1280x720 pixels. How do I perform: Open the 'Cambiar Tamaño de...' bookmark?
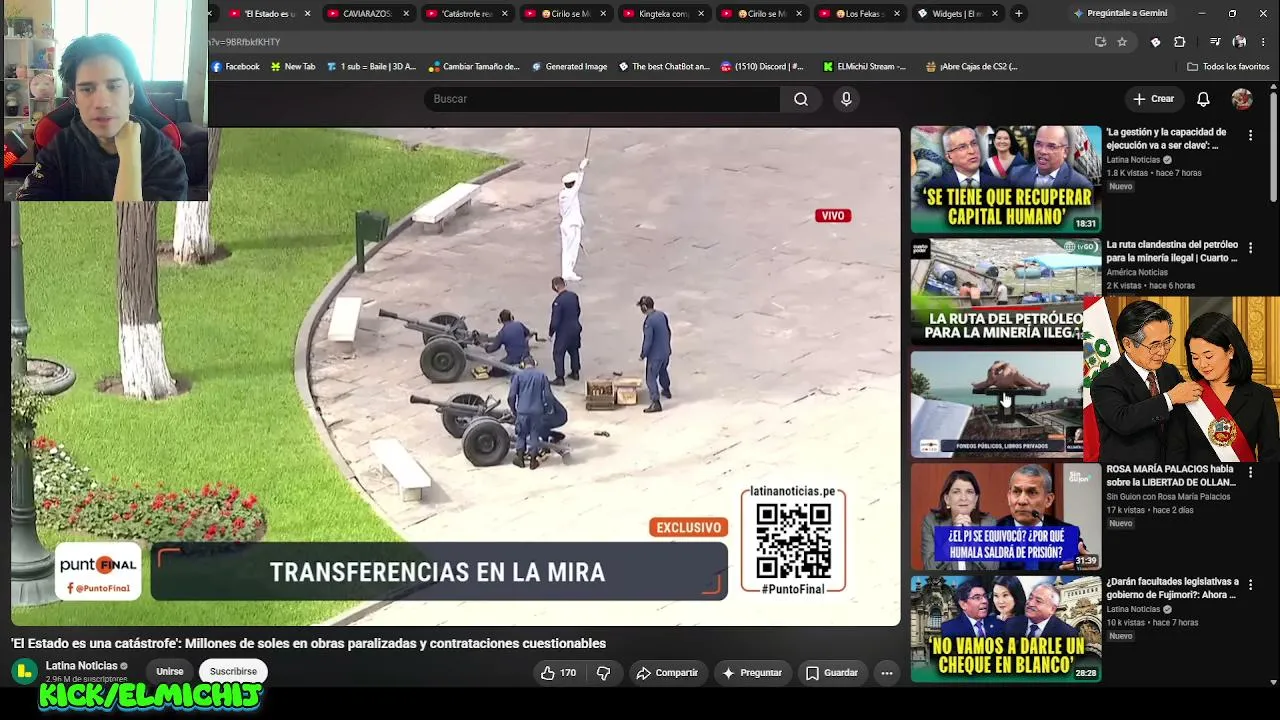[x=475, y=67]
